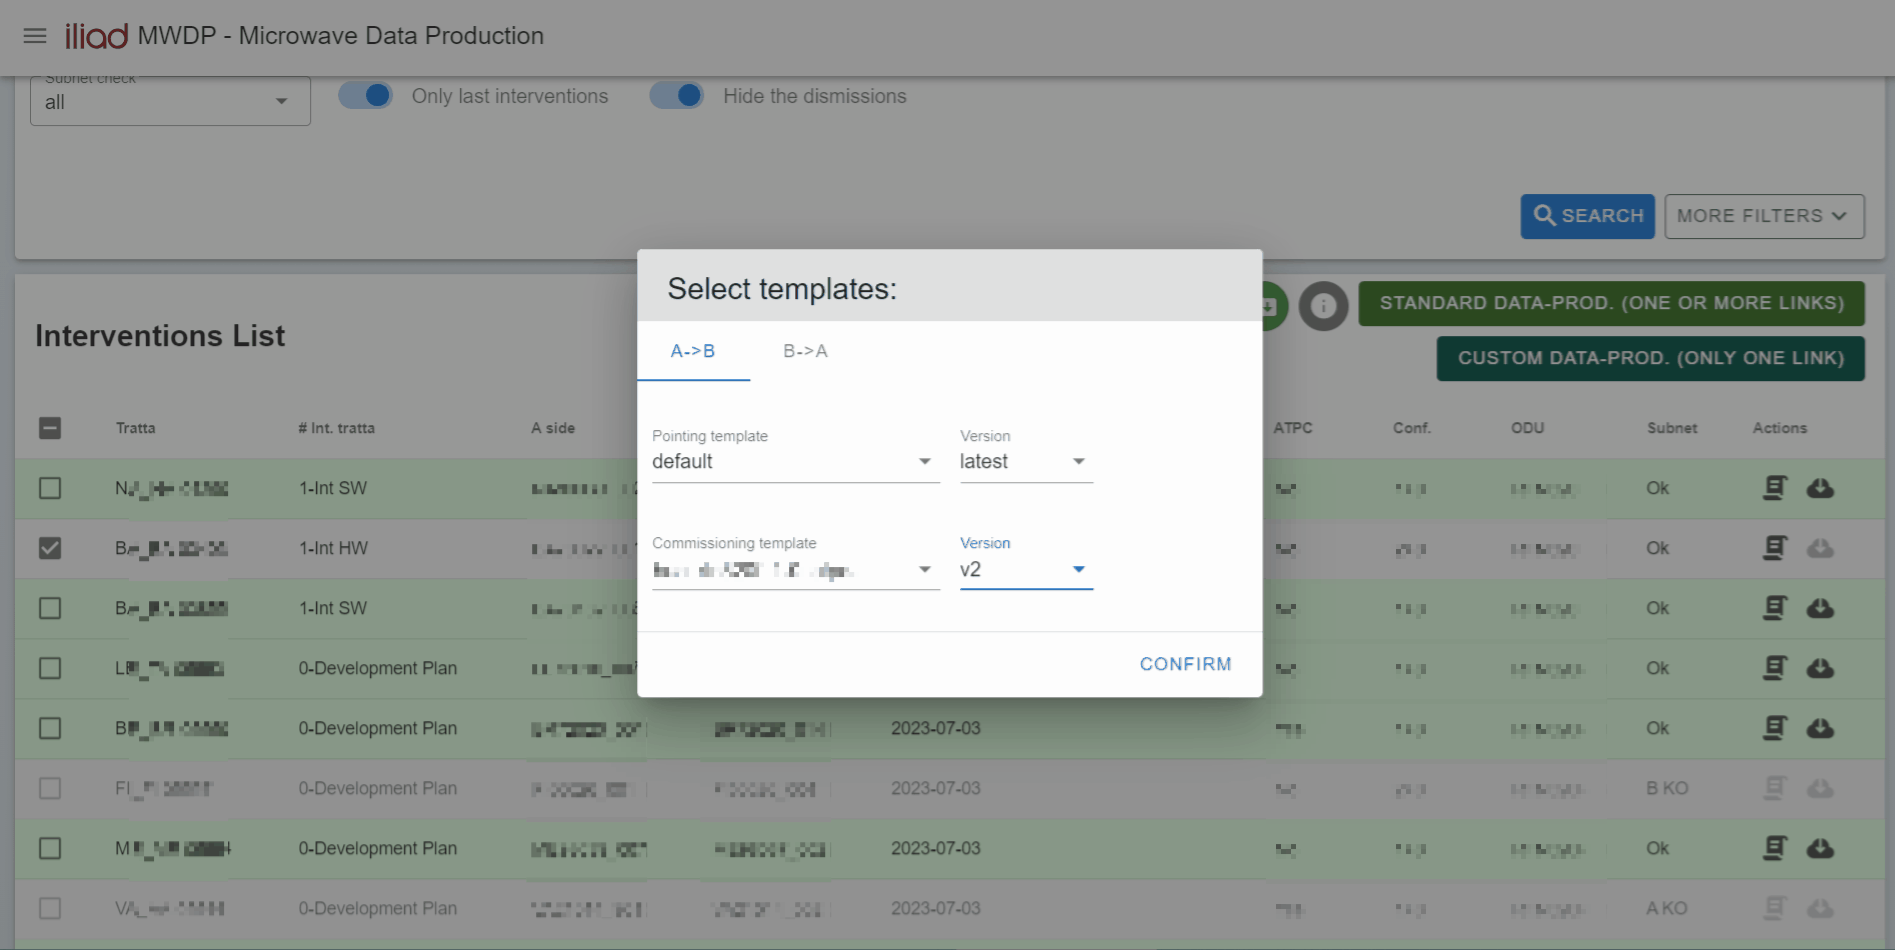
Task: Open document icon in B KO subnet row
Action: tap(1775, 788)
